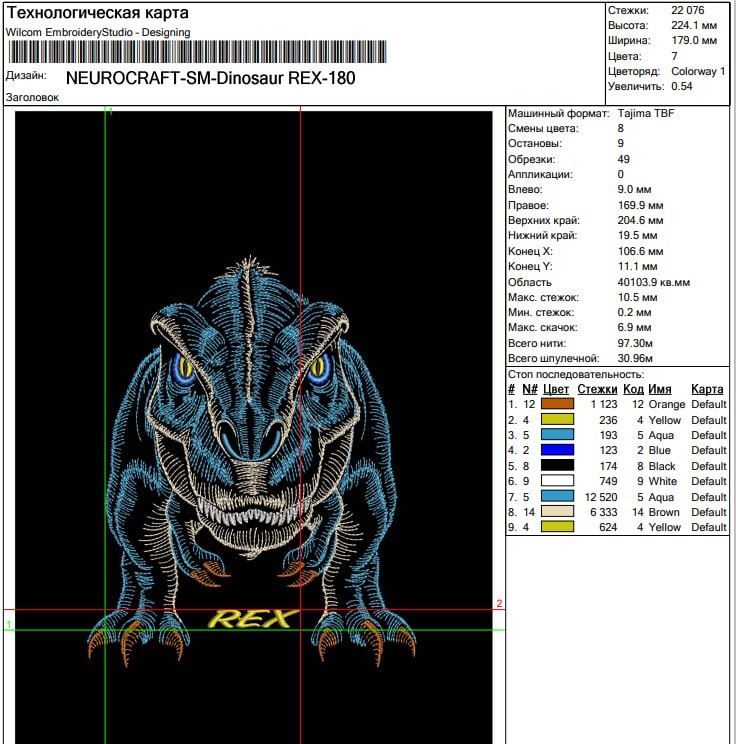Click the bottom edge value 19.5 мм
Viewport: 736px width, 744px height.
click(637, 235)
